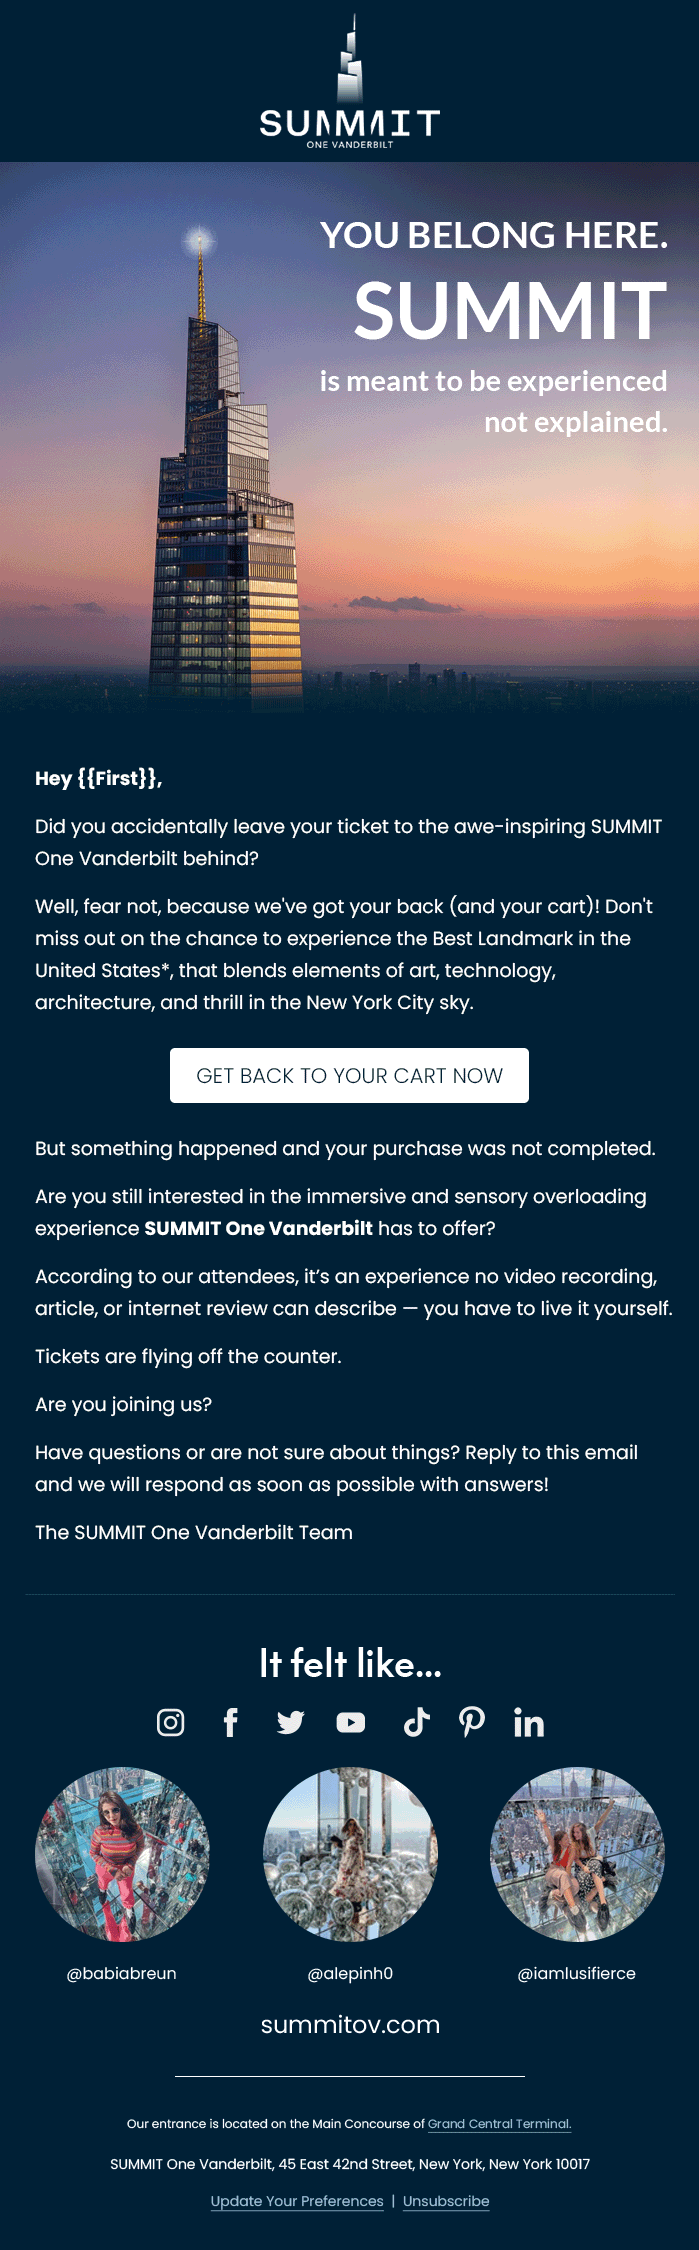Open the TikTok social icon
699x2250 pixels.
[x=416, y=1722]
